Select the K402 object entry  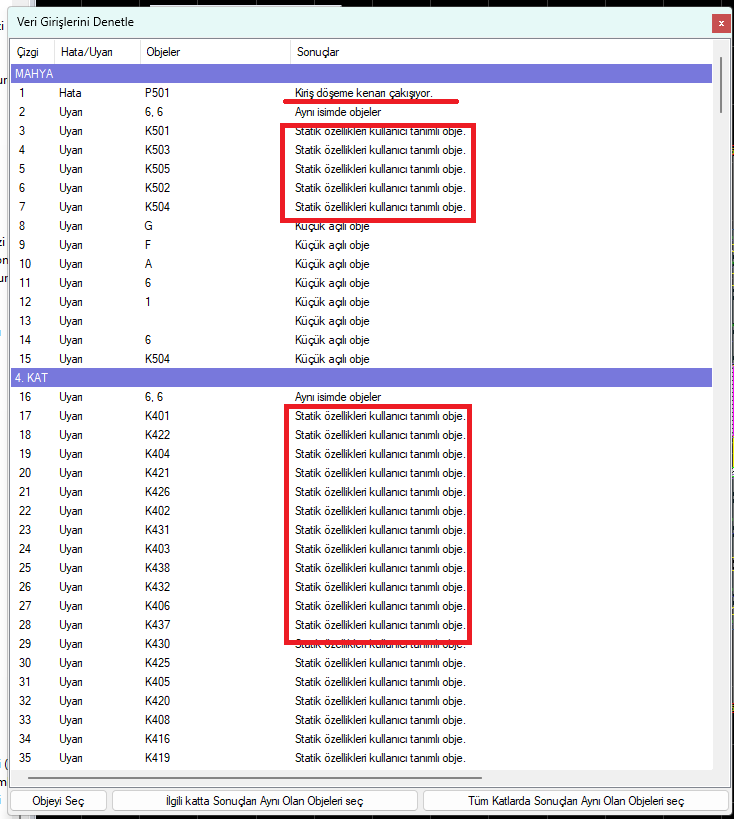tap(157, 511)
